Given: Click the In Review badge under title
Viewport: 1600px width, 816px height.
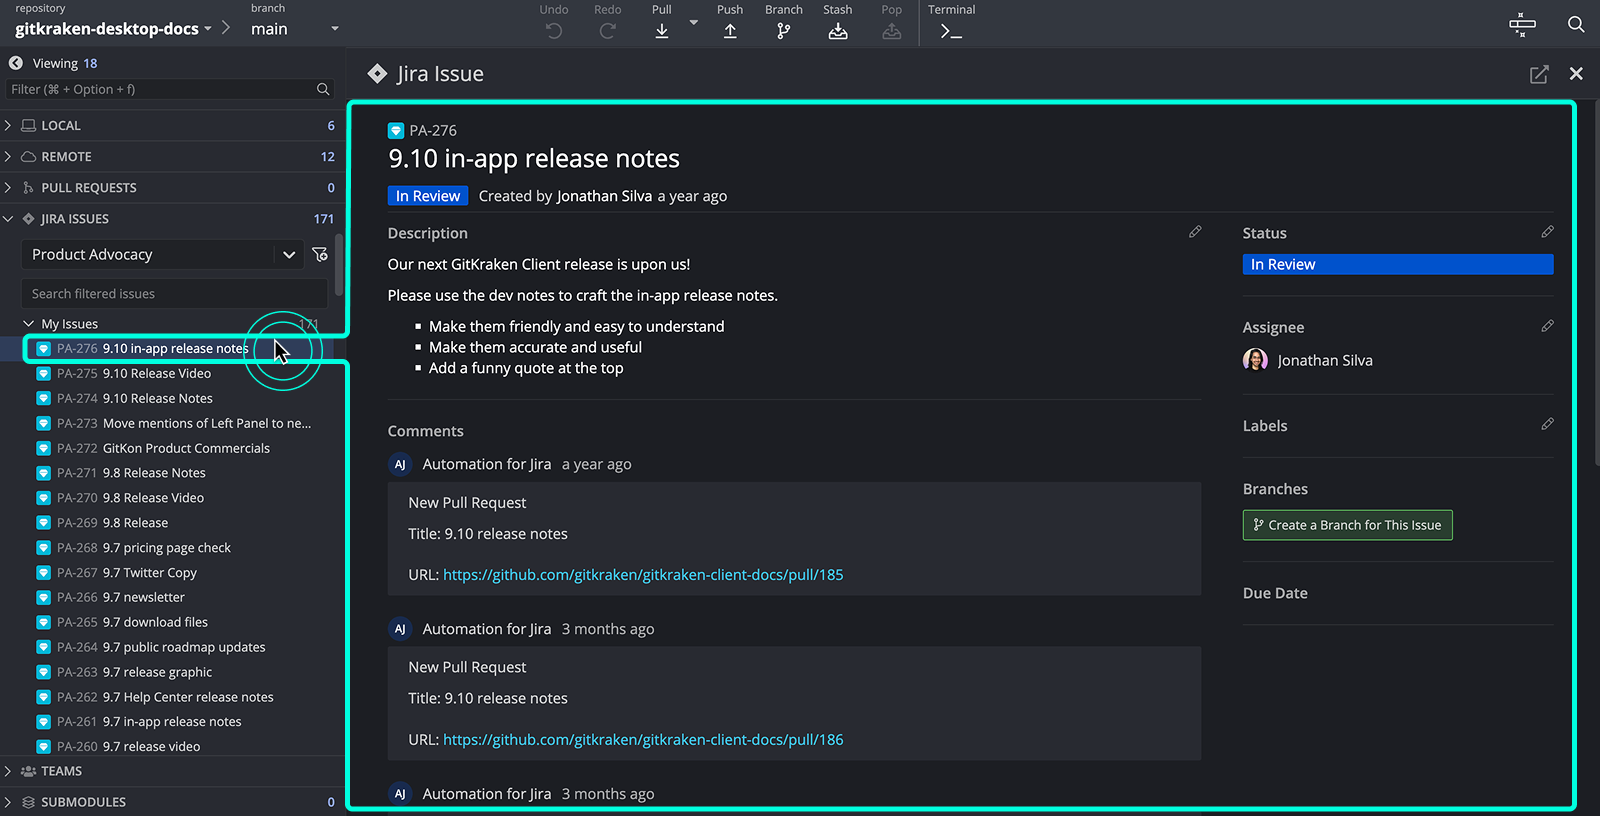Looking at the screenshot, I should tap(428, 196).
